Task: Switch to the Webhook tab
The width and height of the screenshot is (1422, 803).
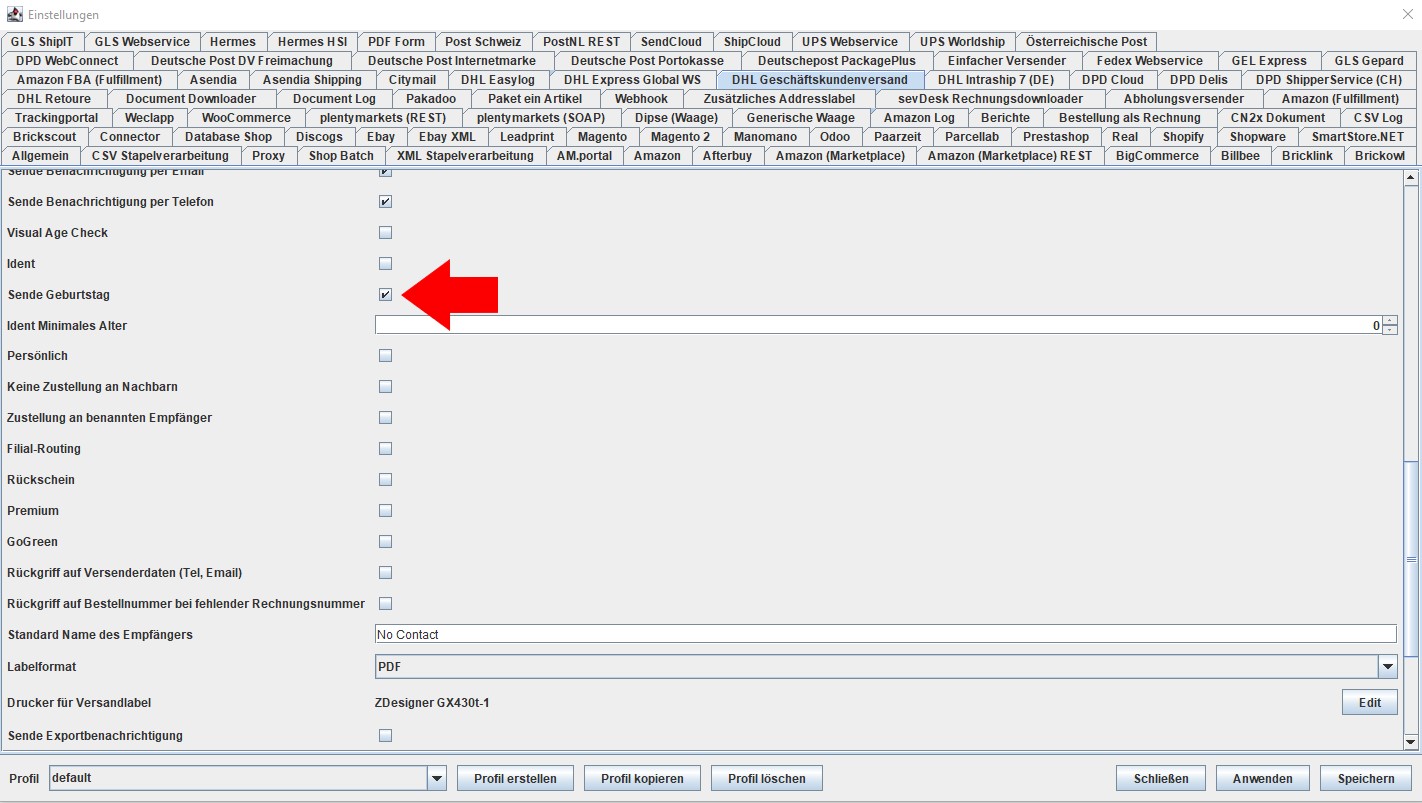Action: pyautogui.click(x=641, y=99)
